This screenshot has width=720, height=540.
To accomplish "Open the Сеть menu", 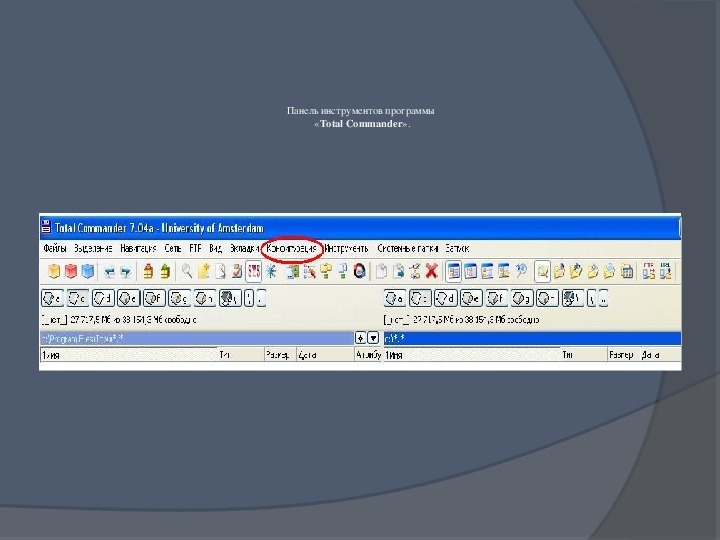I will pyautogui.click(x=173, y=248).
